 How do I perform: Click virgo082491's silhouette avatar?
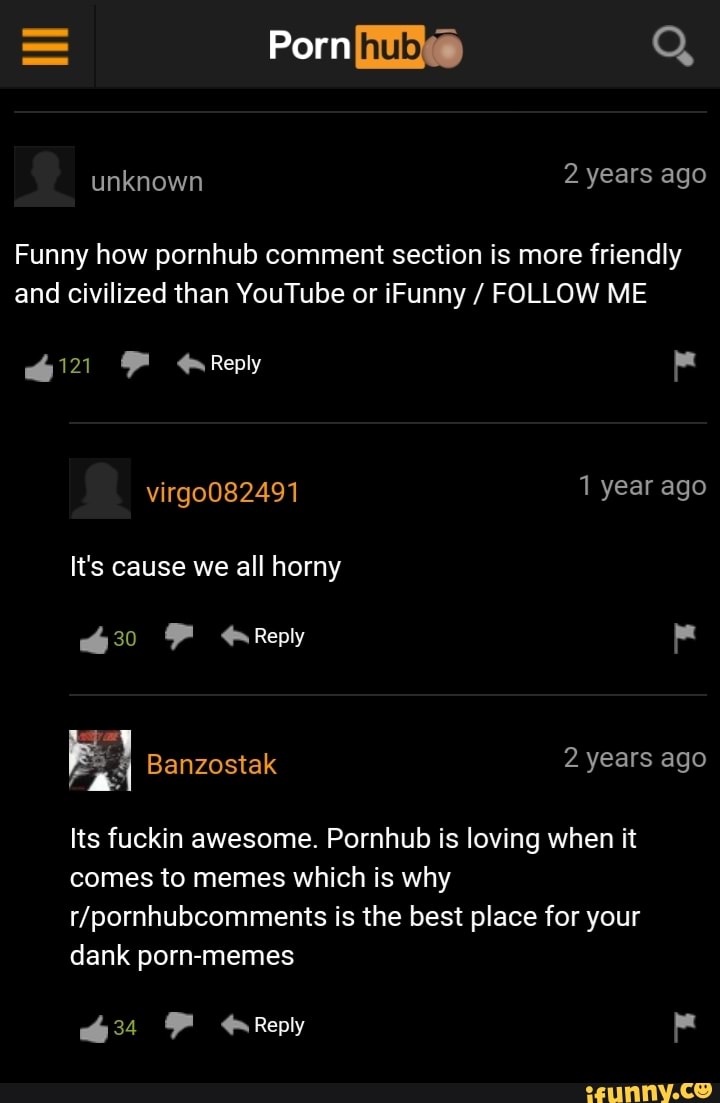[x=100, y=488]
